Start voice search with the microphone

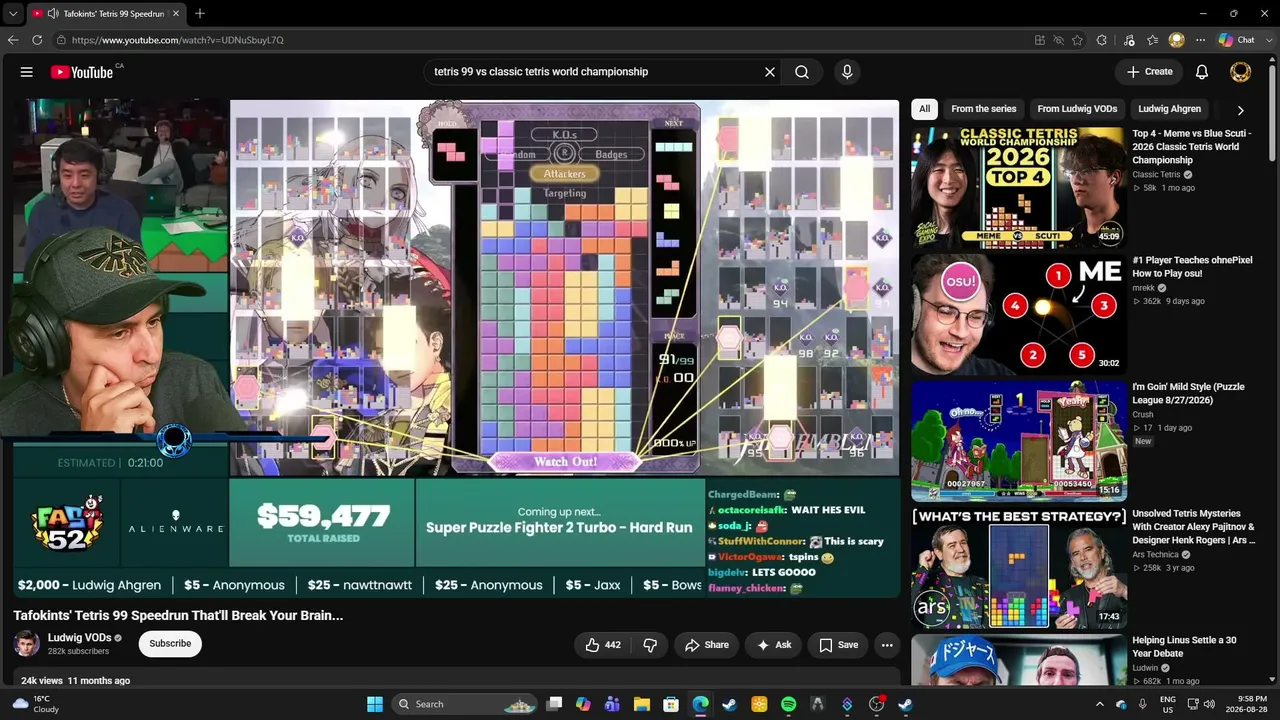coord(847,72)
